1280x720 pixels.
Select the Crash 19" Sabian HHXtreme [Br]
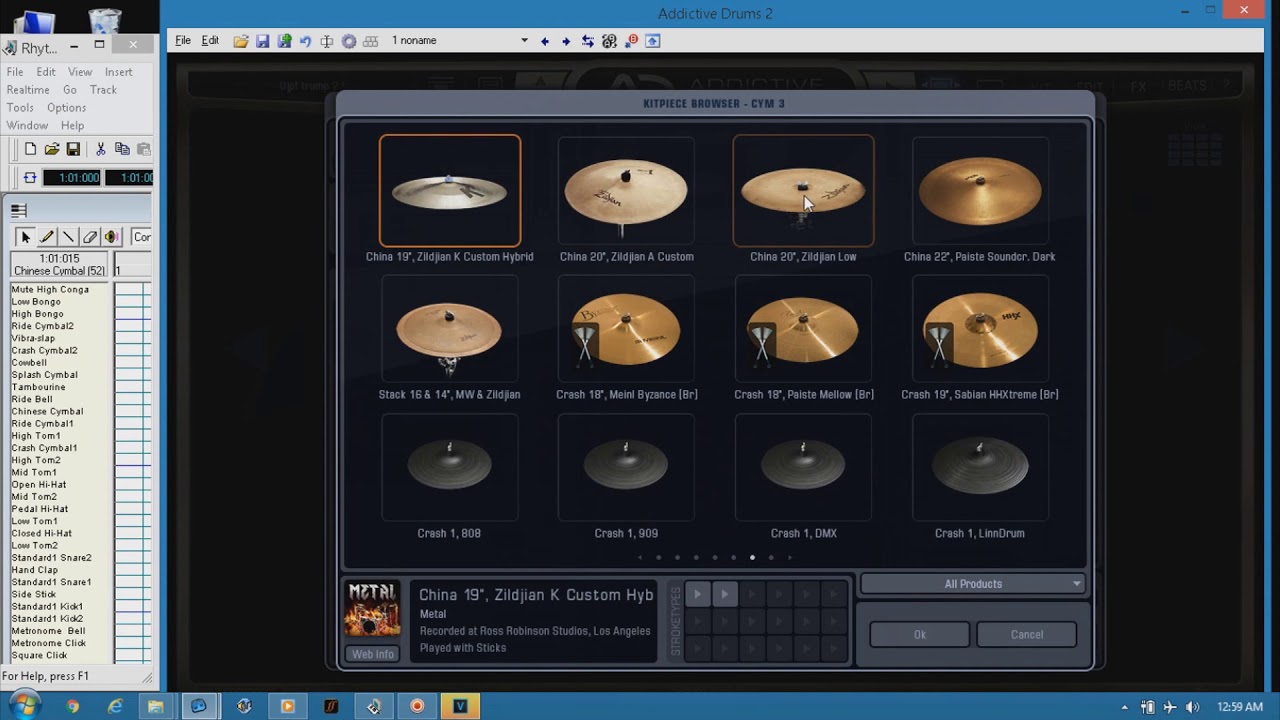pos(980,329)
